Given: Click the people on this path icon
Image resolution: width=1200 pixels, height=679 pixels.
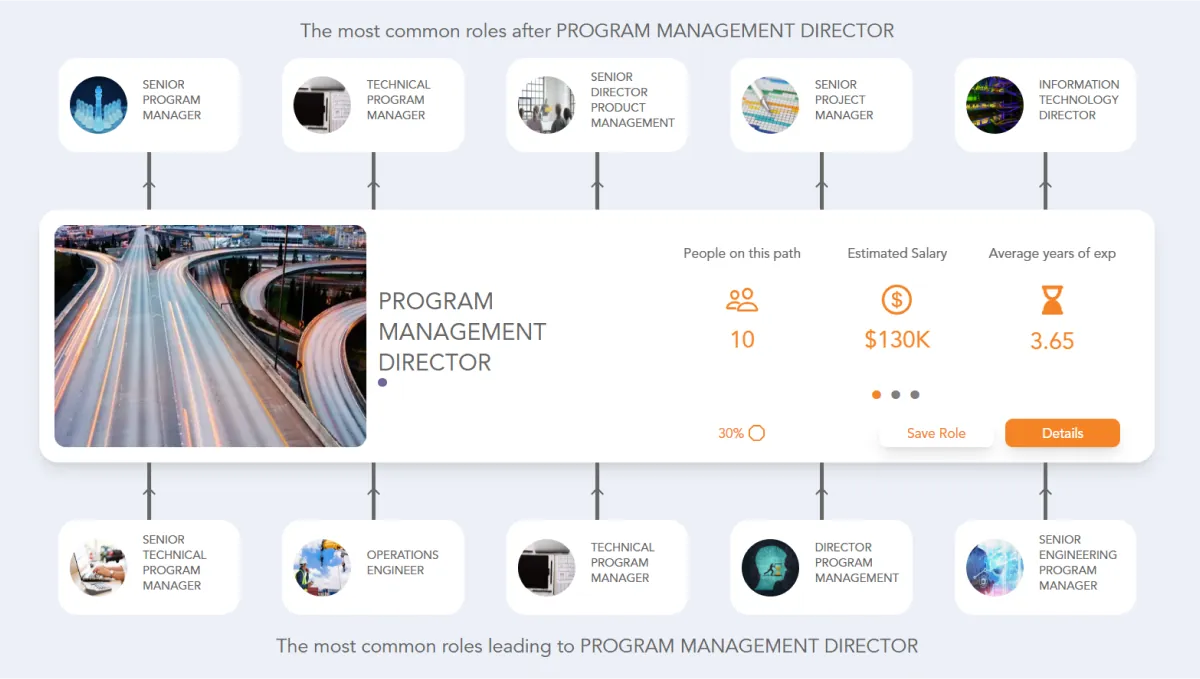Looking at the screenshot, I should pyautogui.click(x=742, y=300).
